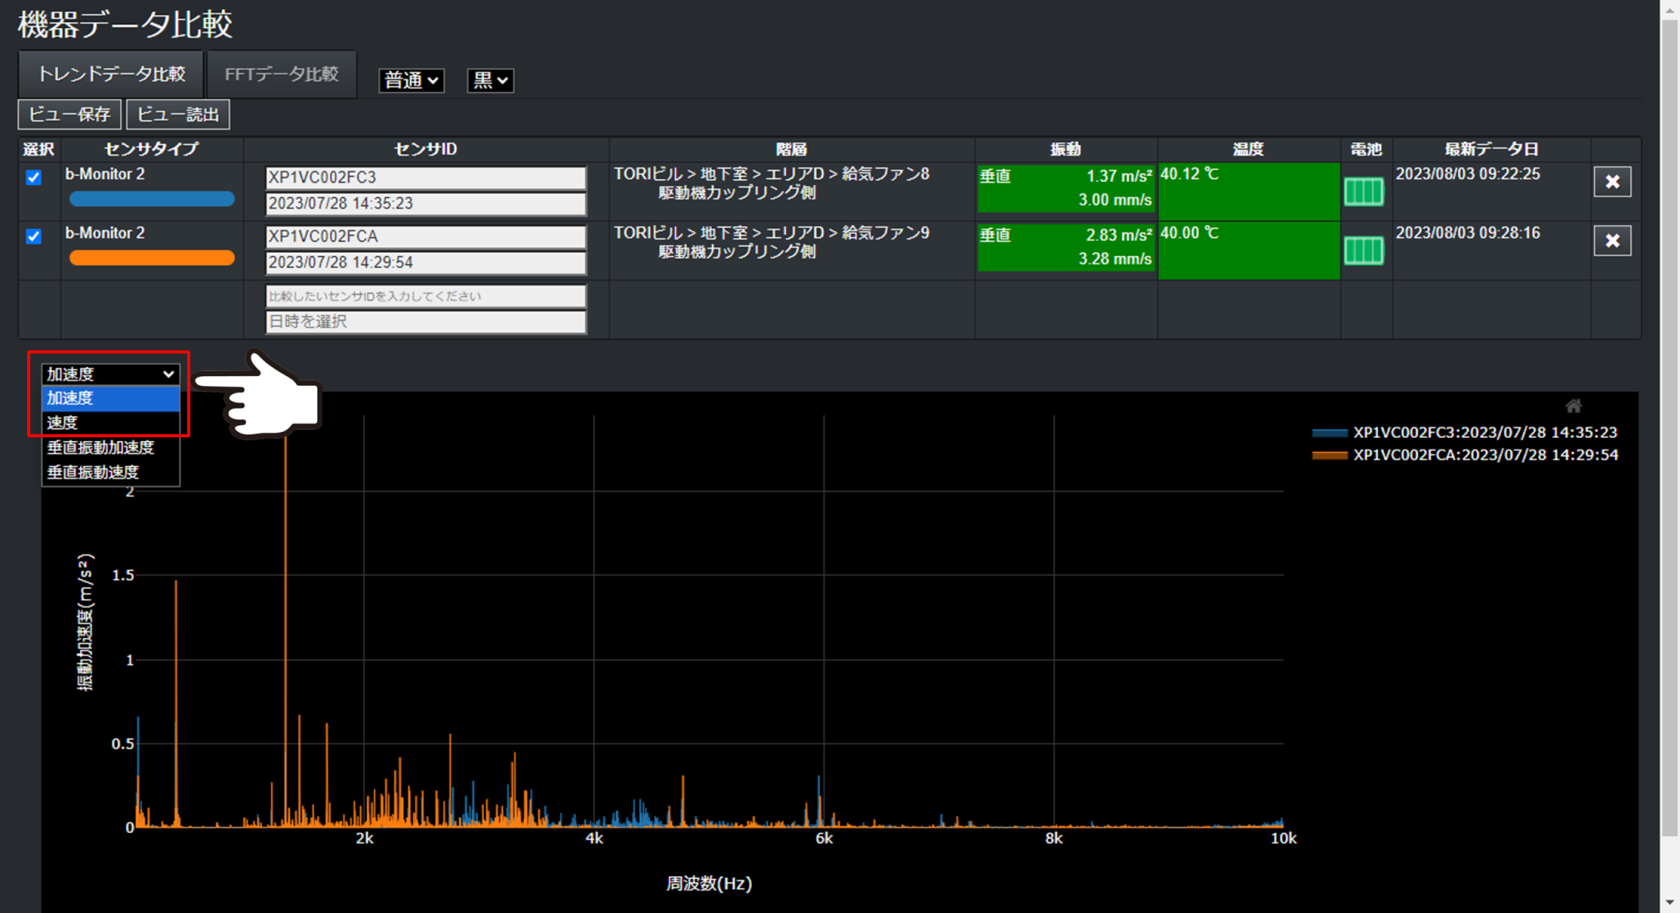
Task: Collapse the 加速度 chart type dropdown
Action: 110,374
